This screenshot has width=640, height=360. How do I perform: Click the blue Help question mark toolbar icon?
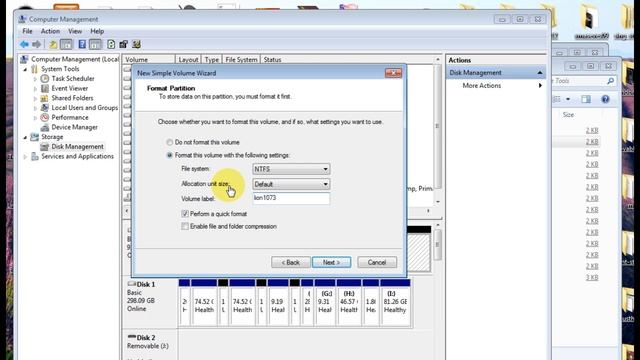click(x=82, y=44)
